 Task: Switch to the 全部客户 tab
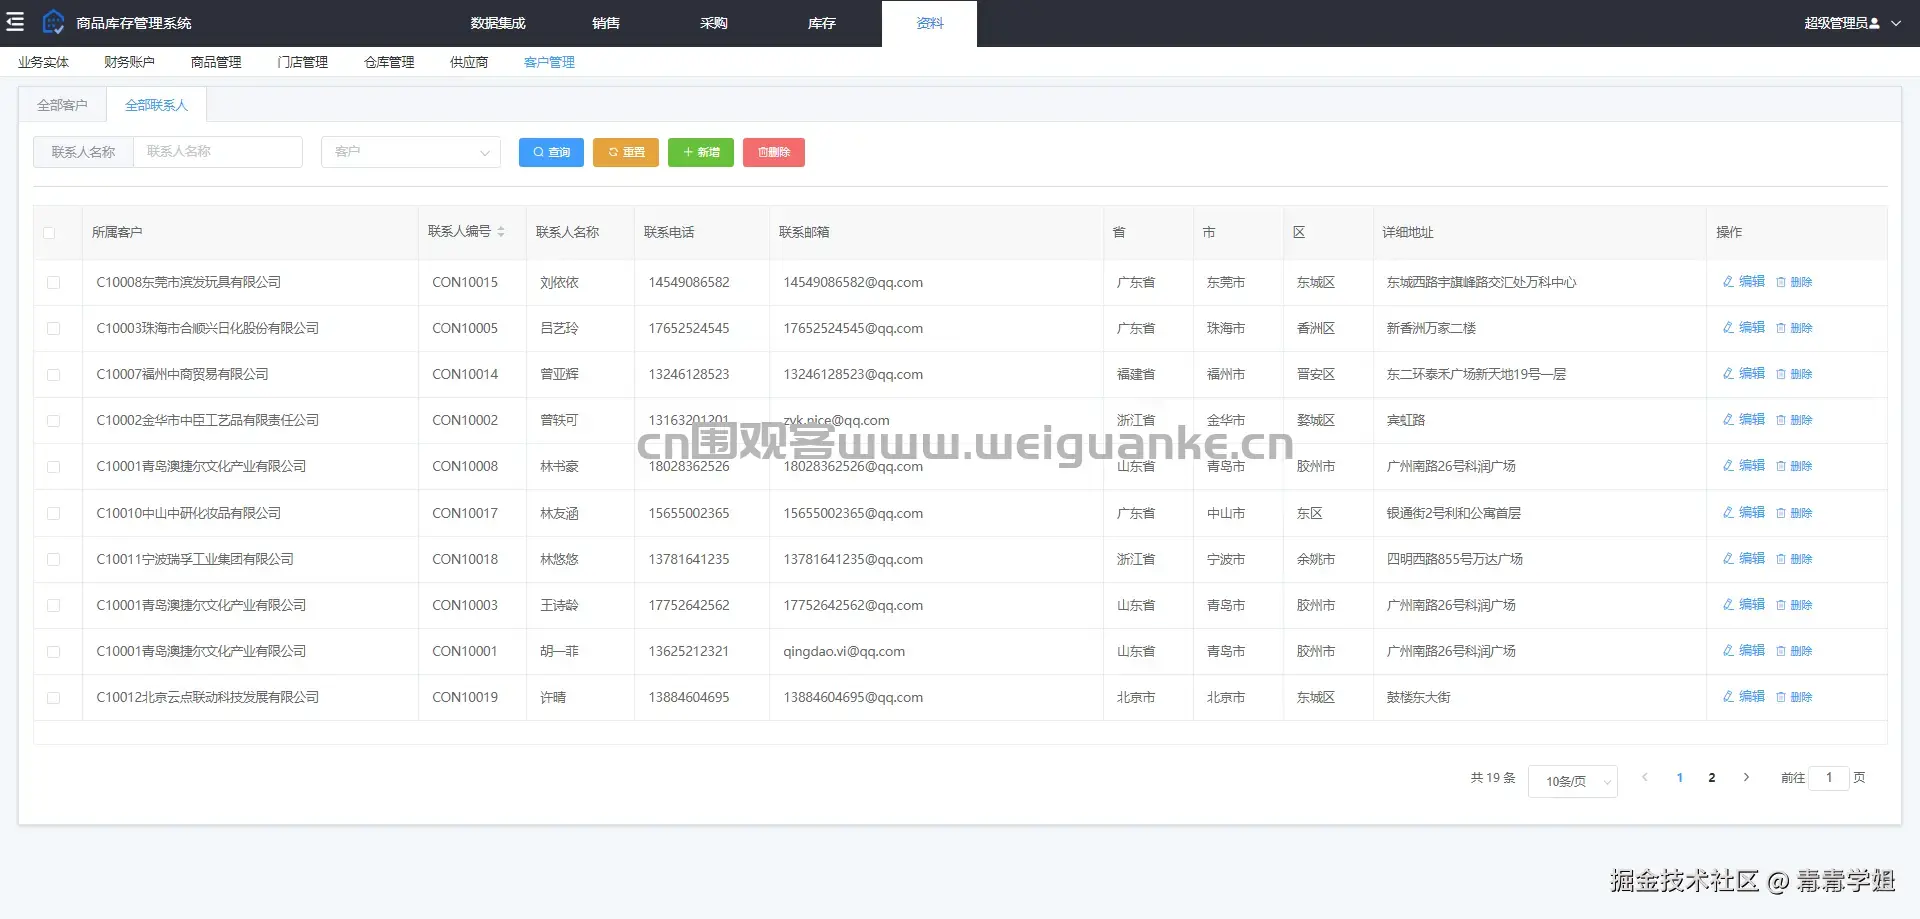click(63, 105)
